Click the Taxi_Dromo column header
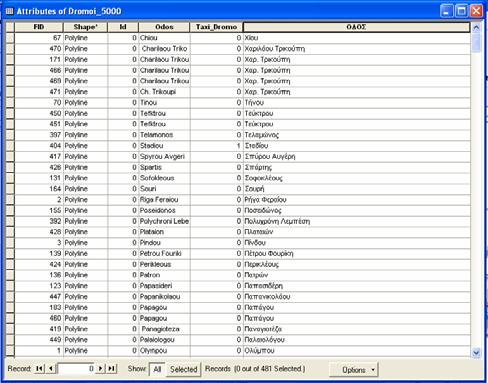Image resolution: width=488 pixels, height=383 pixels. [x=216, y=27]
